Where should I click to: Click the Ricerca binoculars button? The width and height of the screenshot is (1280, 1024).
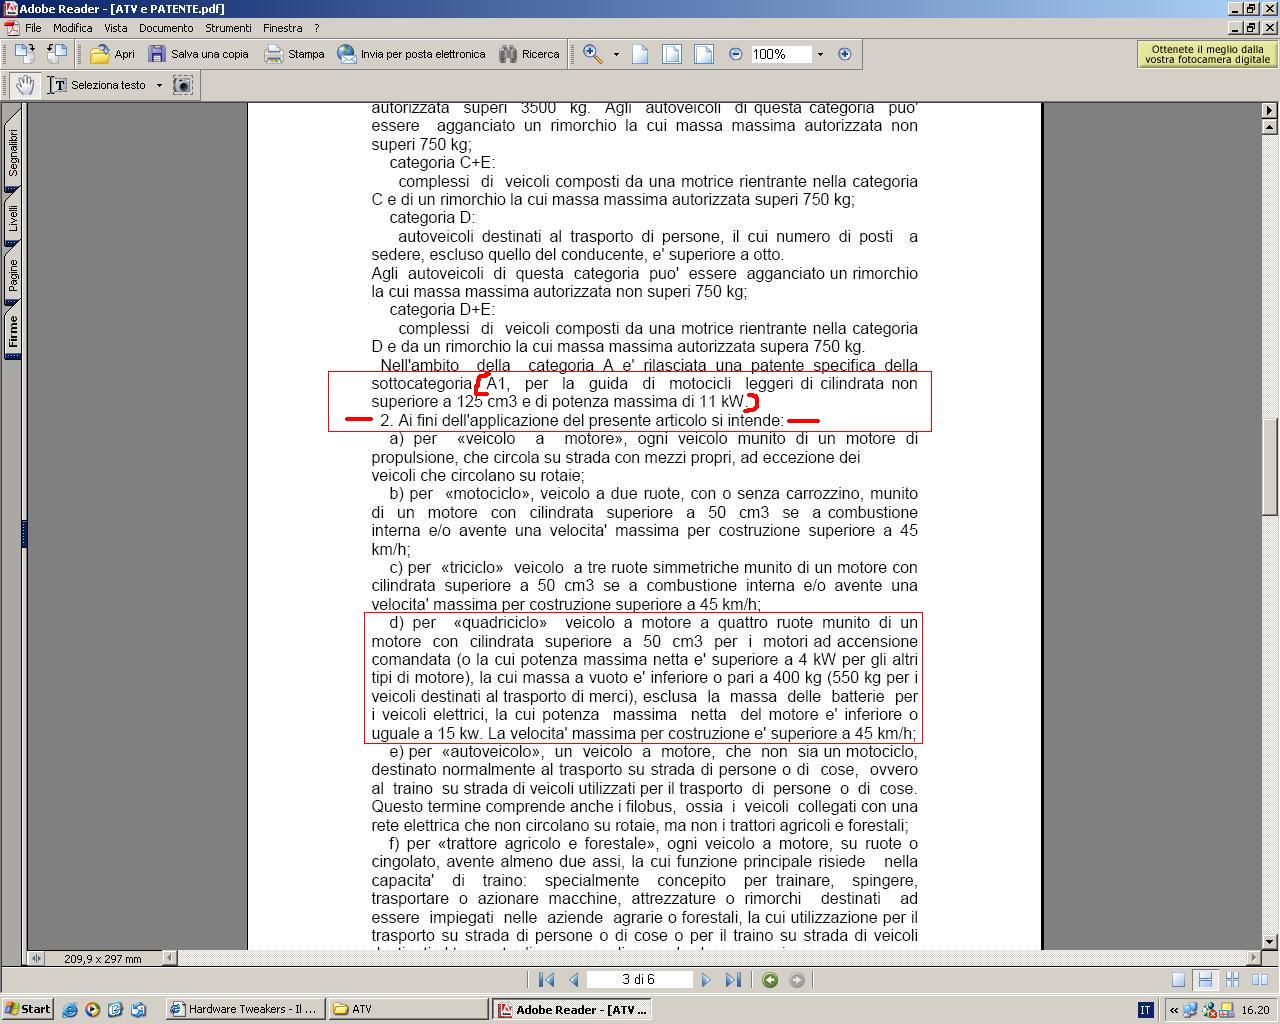coord(529,54)
